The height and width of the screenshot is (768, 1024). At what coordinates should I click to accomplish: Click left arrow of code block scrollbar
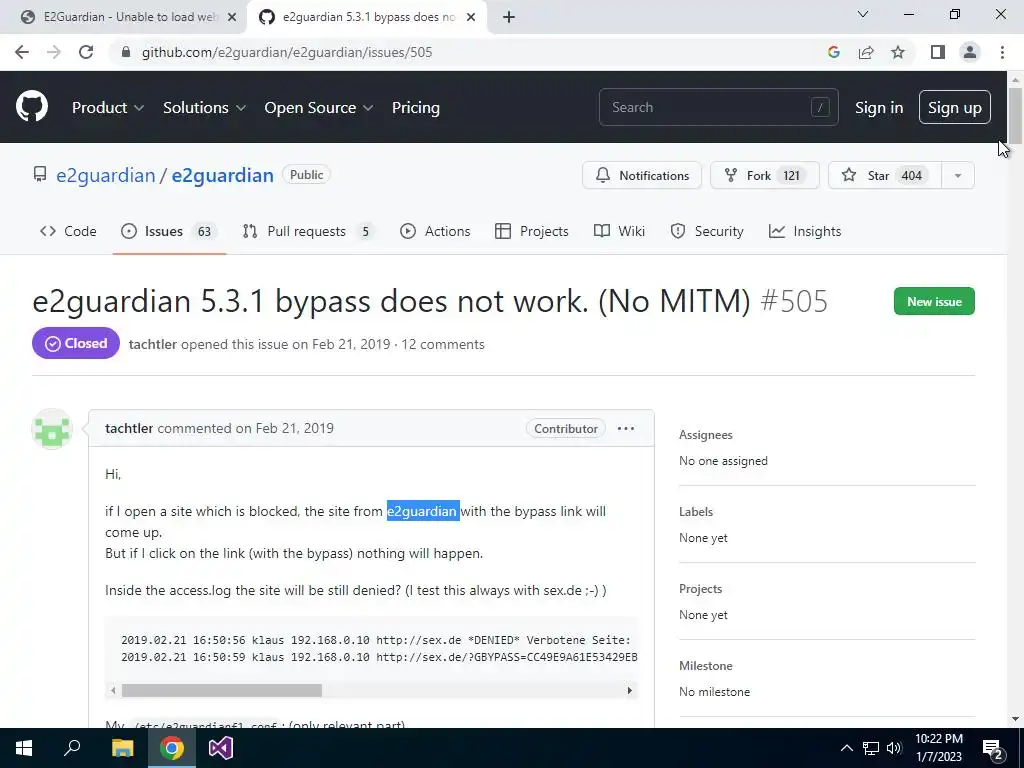[113, 690]
